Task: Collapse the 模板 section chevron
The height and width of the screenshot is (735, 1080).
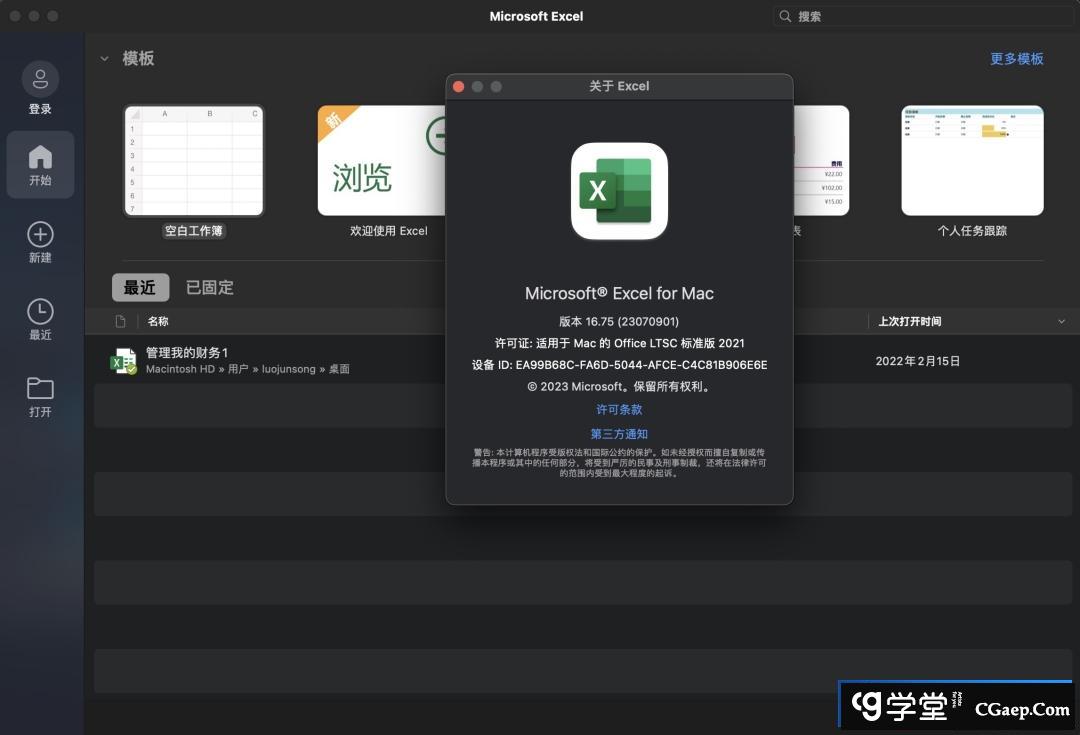Action: coord(104,59)
